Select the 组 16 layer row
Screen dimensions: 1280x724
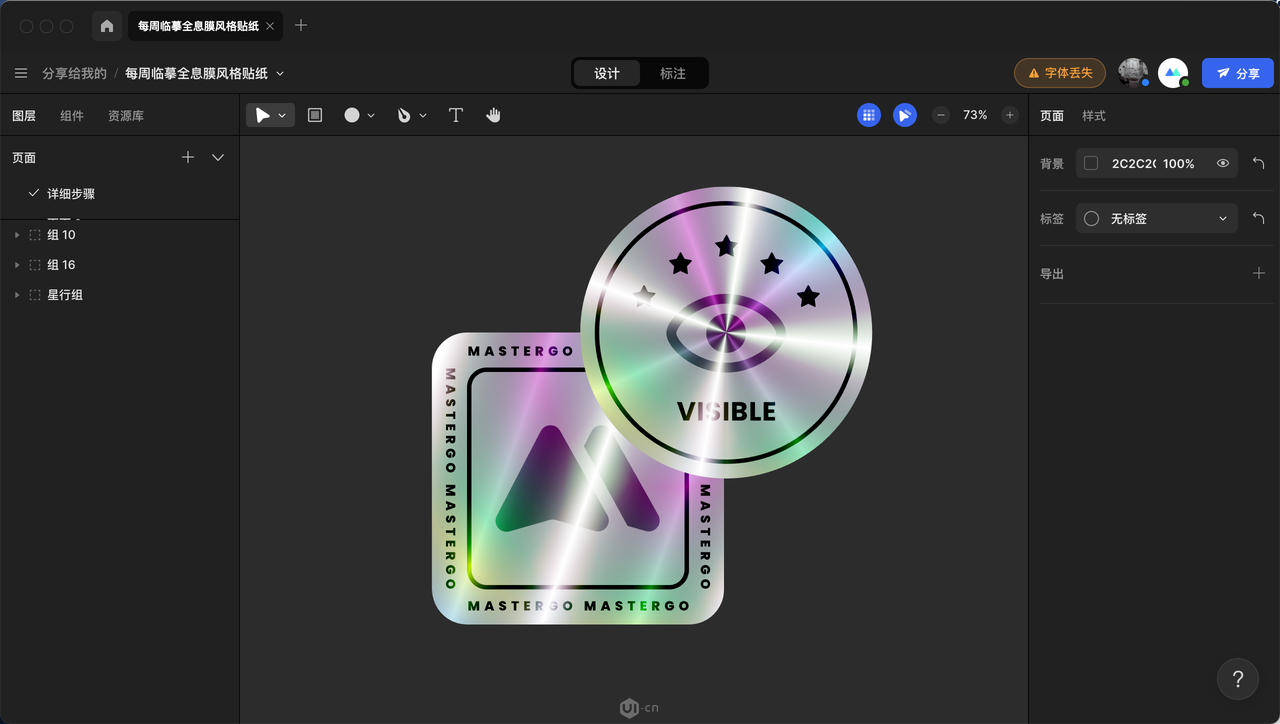[120, 265]
